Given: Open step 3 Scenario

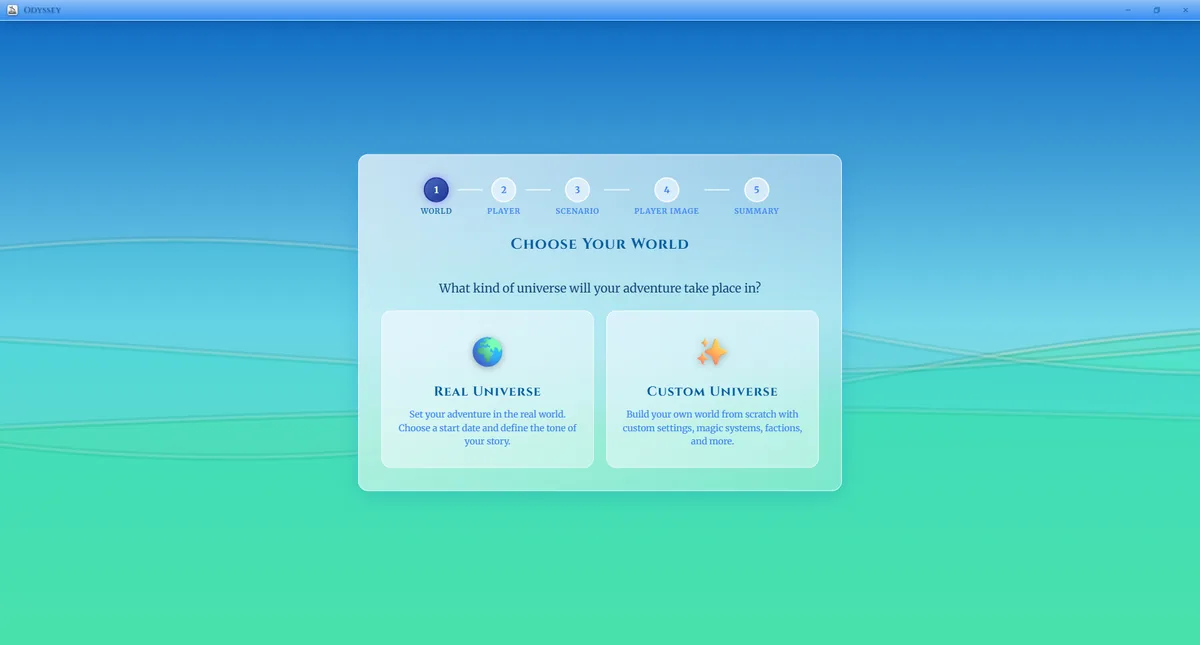Looking at the screenshot, I should 577,190.
